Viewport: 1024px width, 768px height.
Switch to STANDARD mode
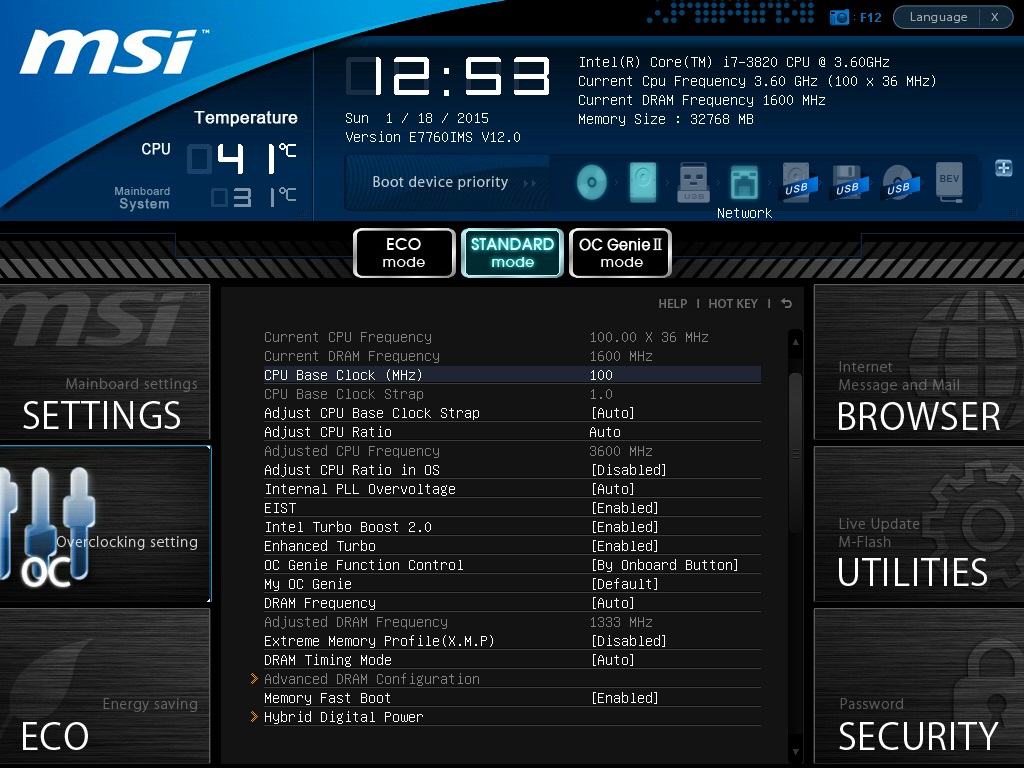[x=512, y=253]
